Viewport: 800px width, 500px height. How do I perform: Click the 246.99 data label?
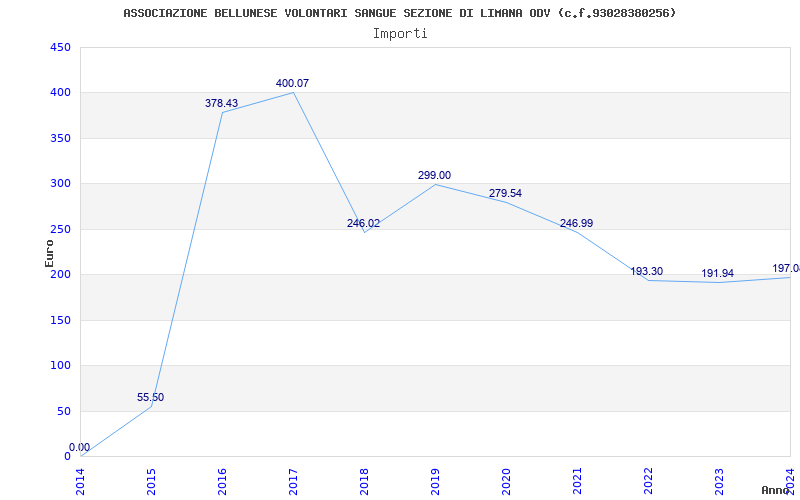(577, 223)
